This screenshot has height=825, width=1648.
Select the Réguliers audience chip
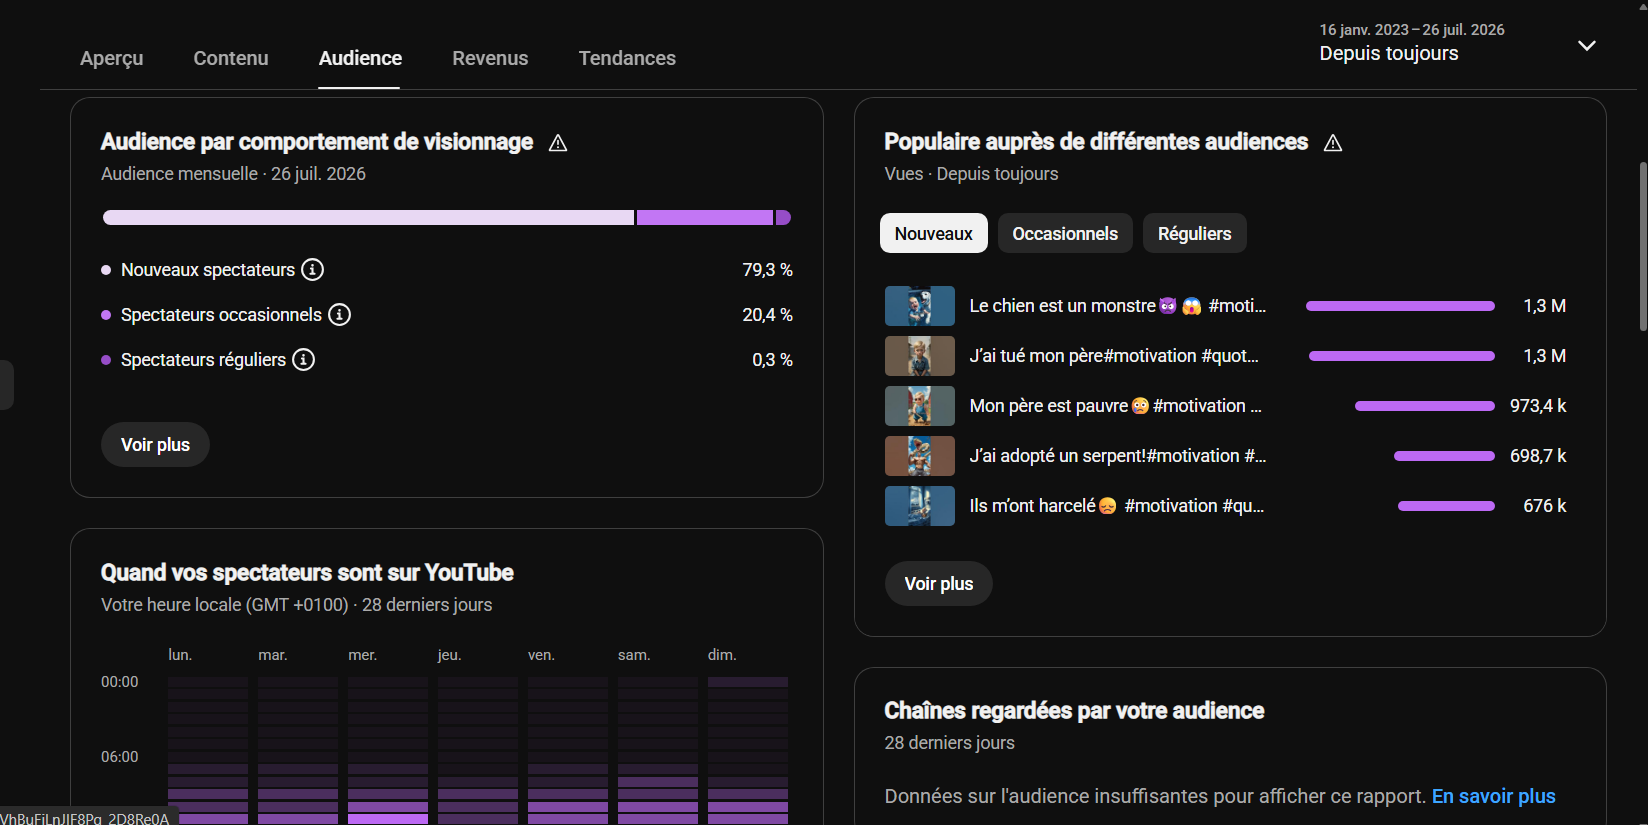click(1195, 233)
